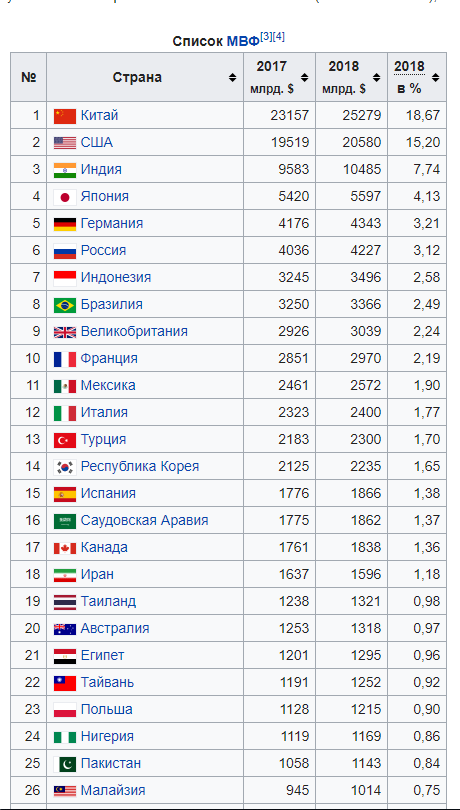This screenshot has width=460, height=810.
Task: Click the United Kingdom flag icon
Action: click(x=65, y=332)
